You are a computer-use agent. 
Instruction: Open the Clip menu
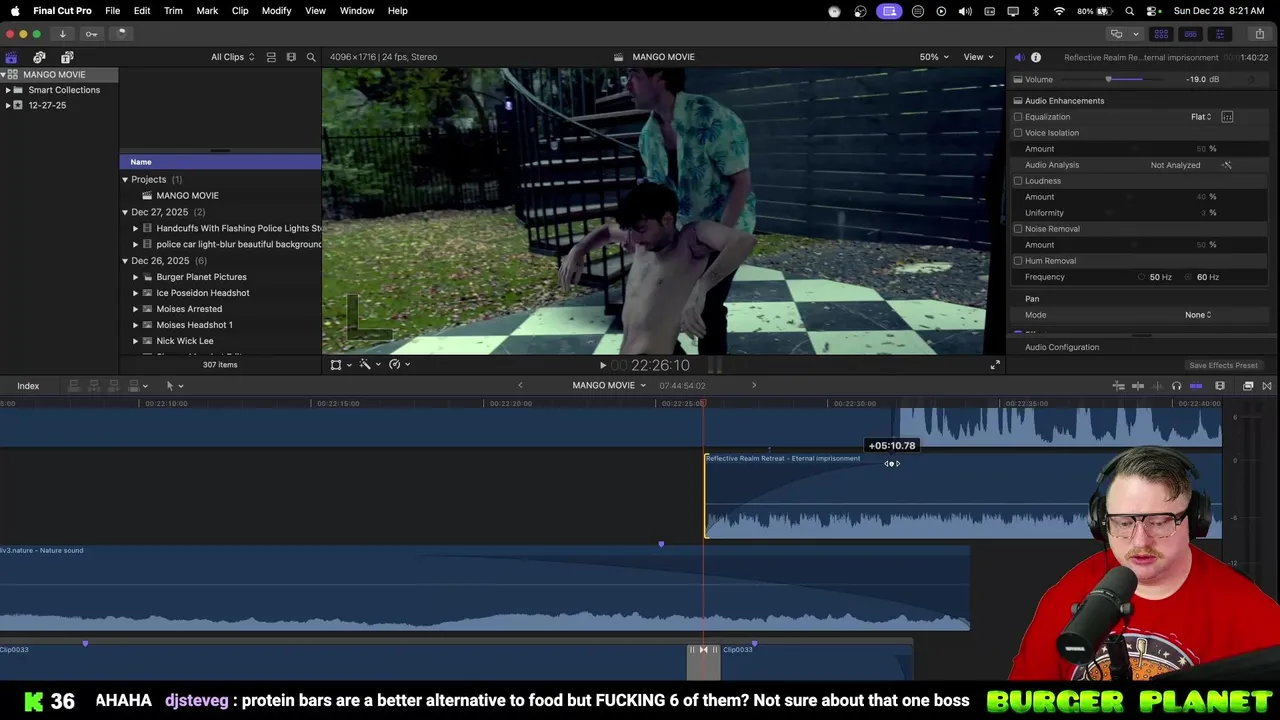(x=240, y=11)
